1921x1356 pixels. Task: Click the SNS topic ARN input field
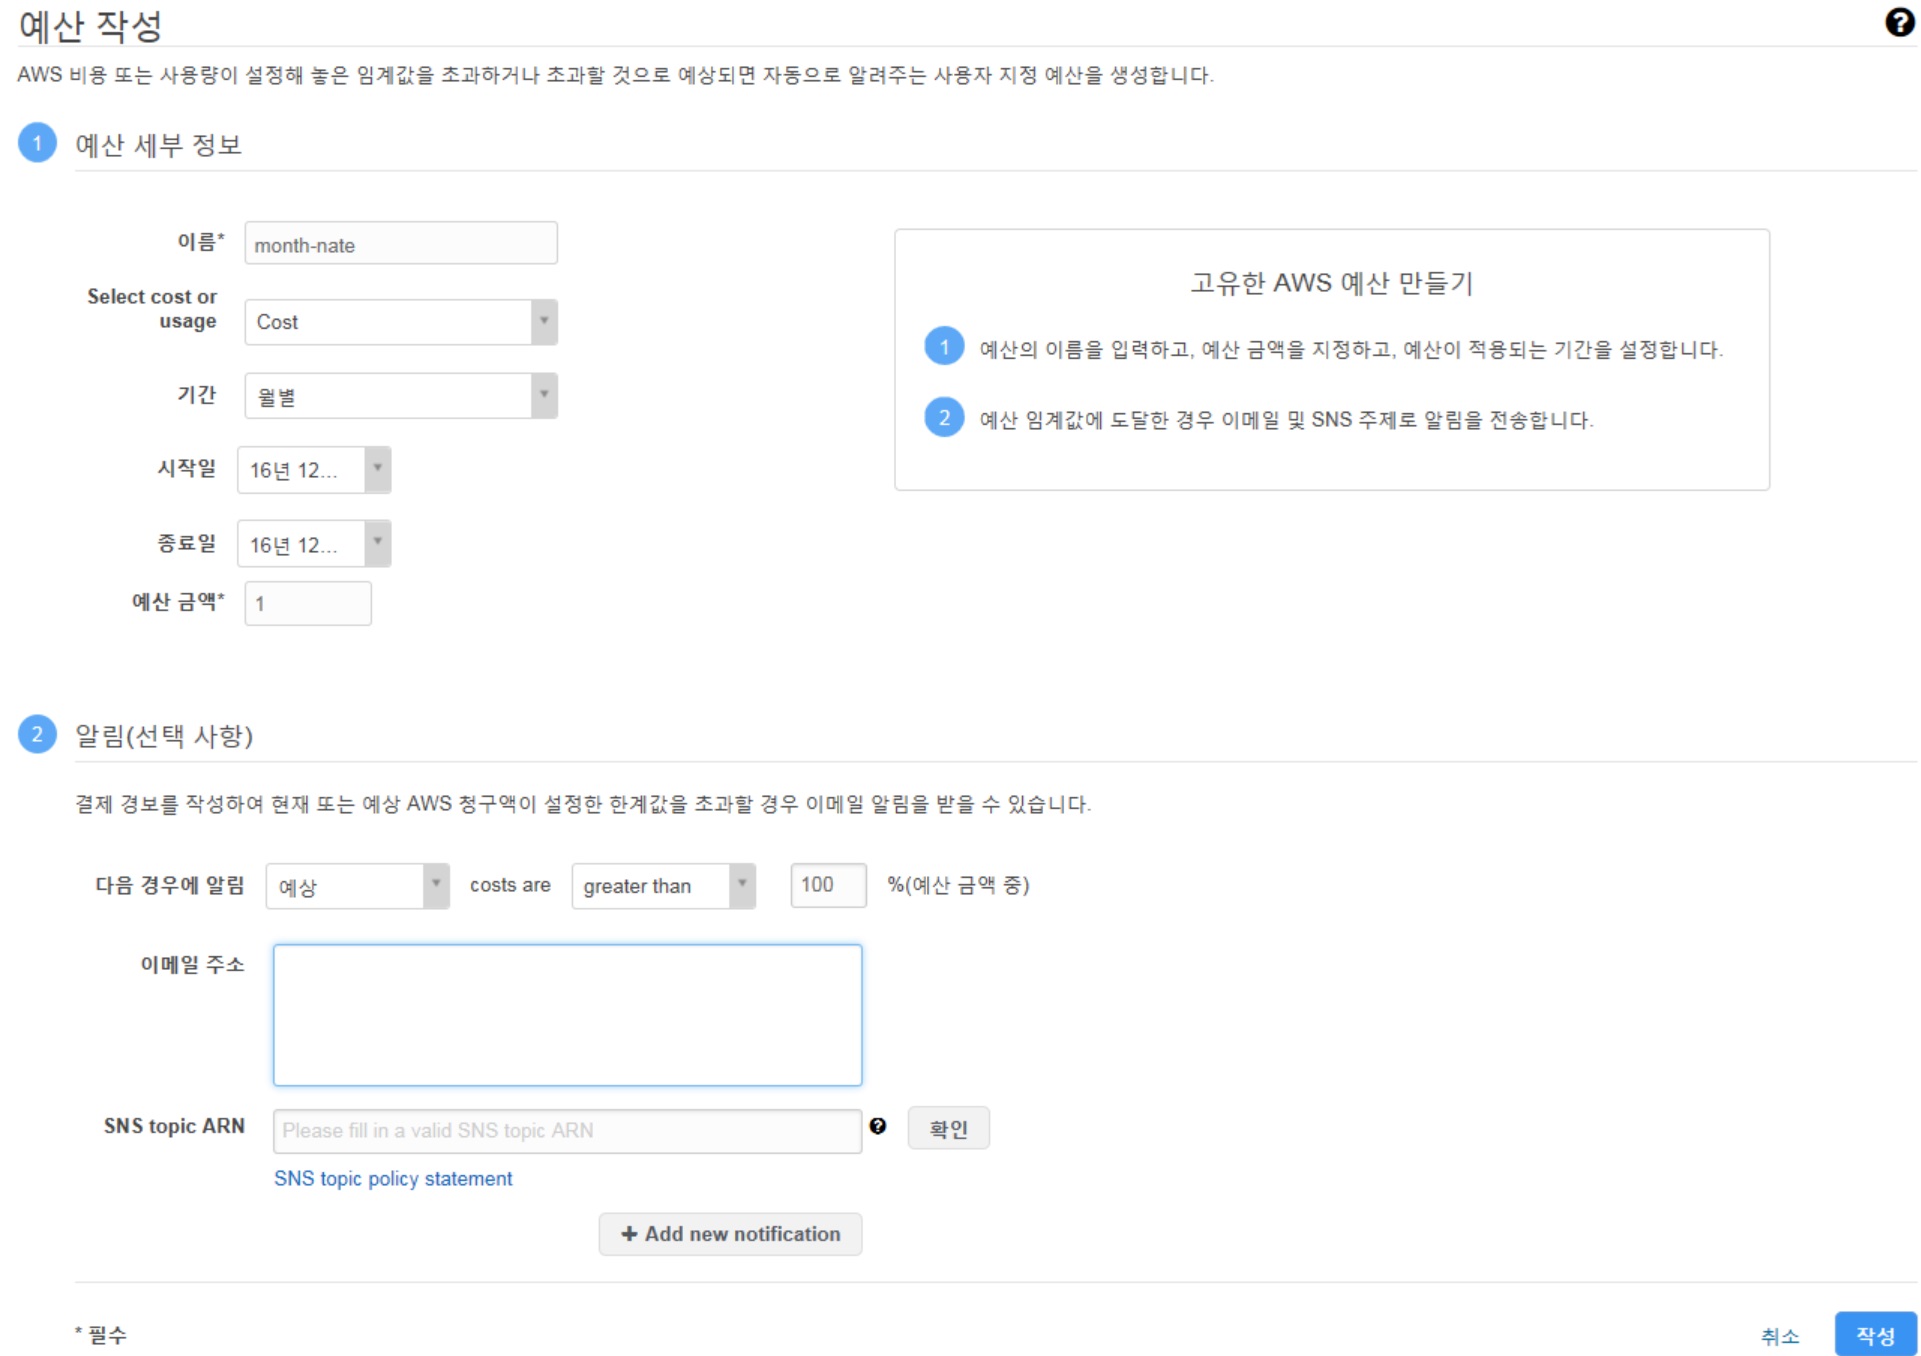(568, 1131)
